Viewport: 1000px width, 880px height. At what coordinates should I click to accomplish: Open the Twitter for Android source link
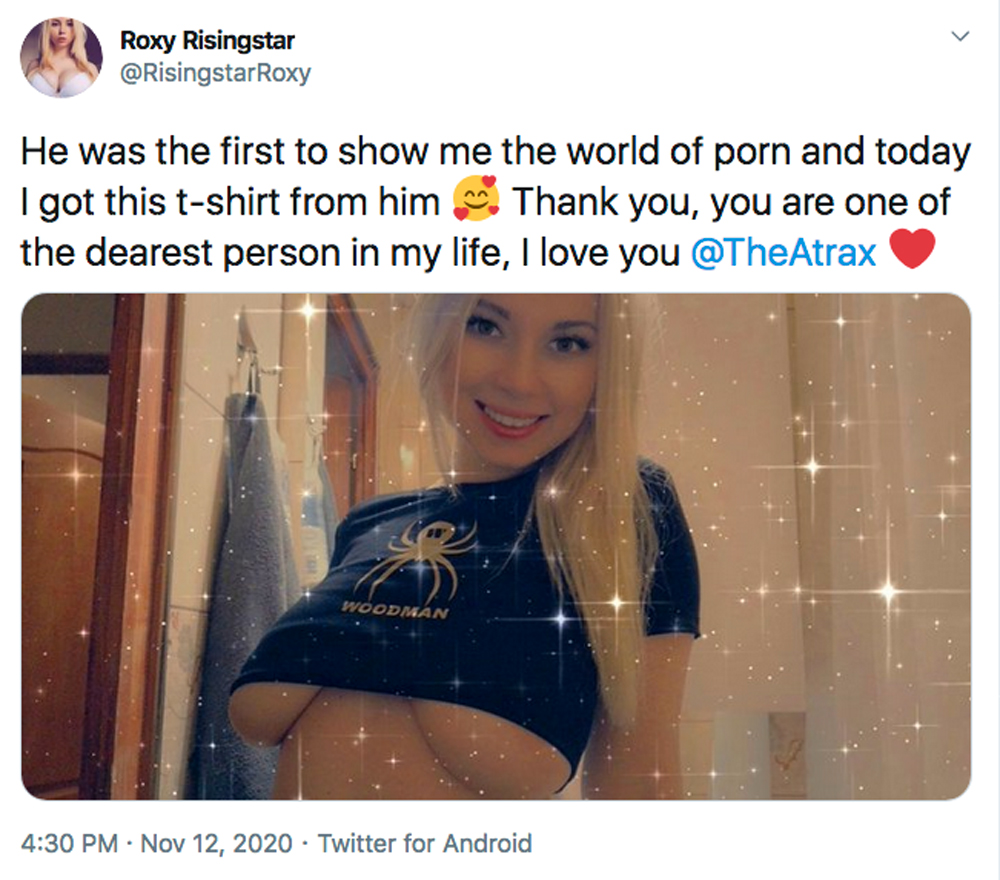tap(425, 843)
